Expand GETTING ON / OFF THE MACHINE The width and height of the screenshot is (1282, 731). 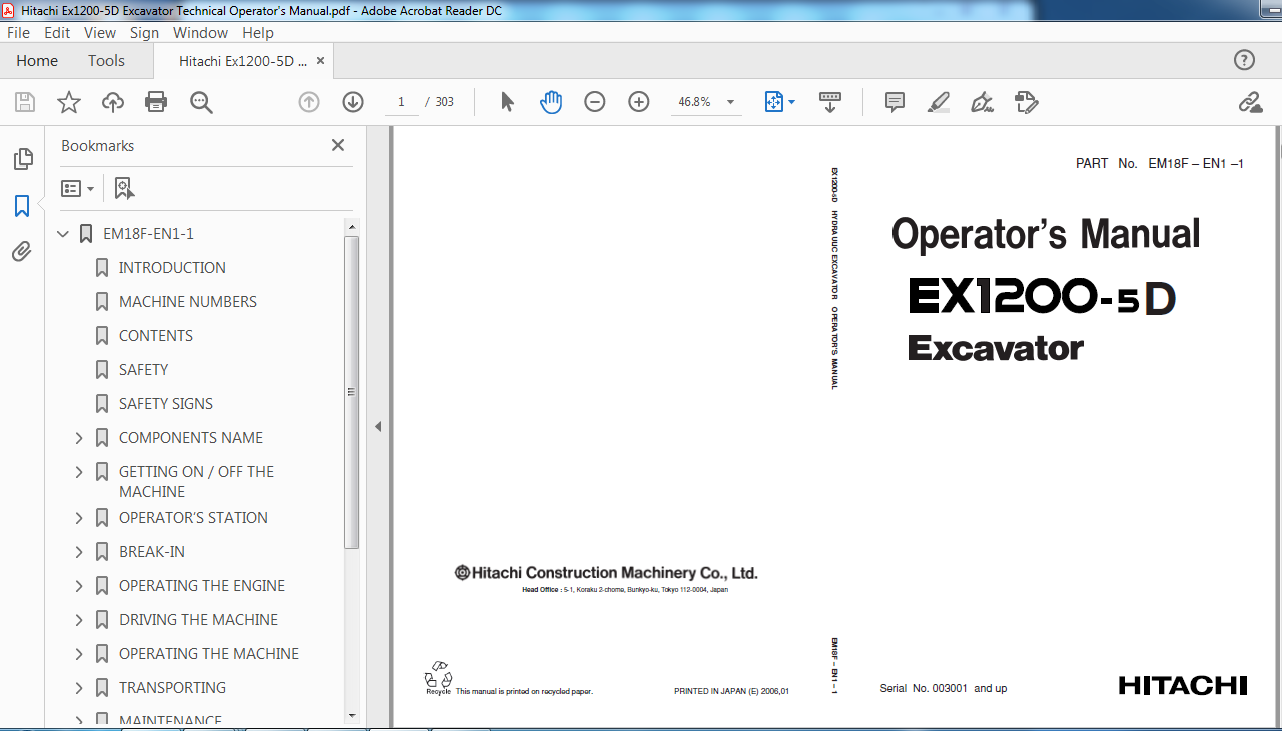[x=79, y=472]
